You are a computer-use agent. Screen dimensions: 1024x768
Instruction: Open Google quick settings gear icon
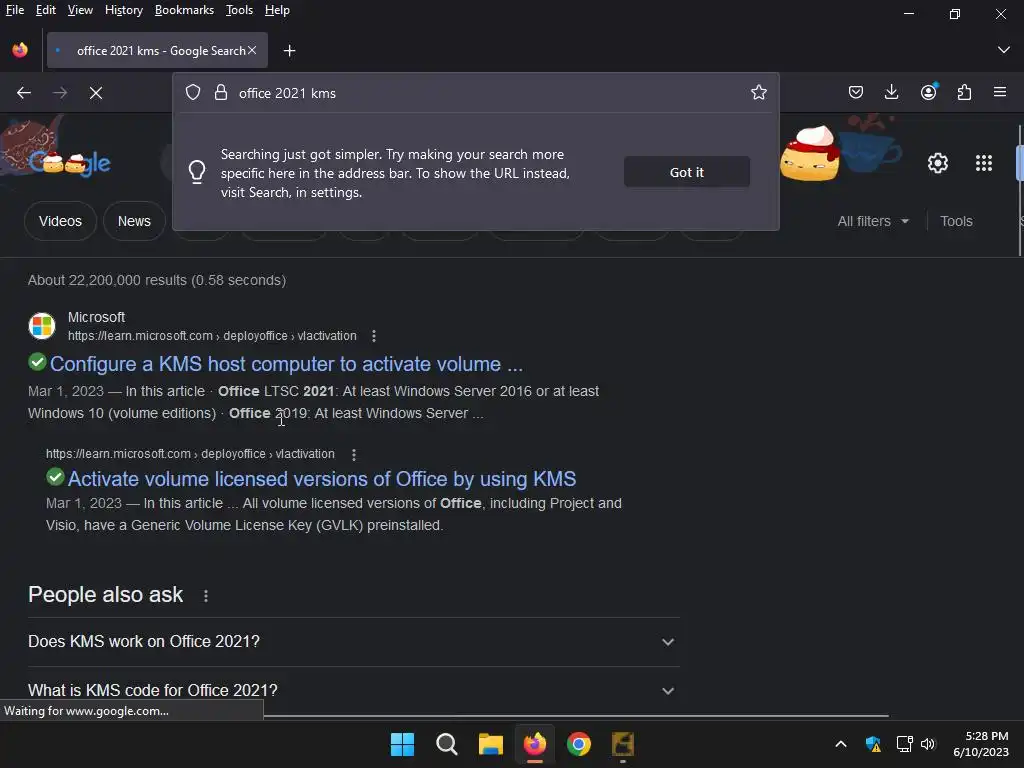(x=938, y=163)
